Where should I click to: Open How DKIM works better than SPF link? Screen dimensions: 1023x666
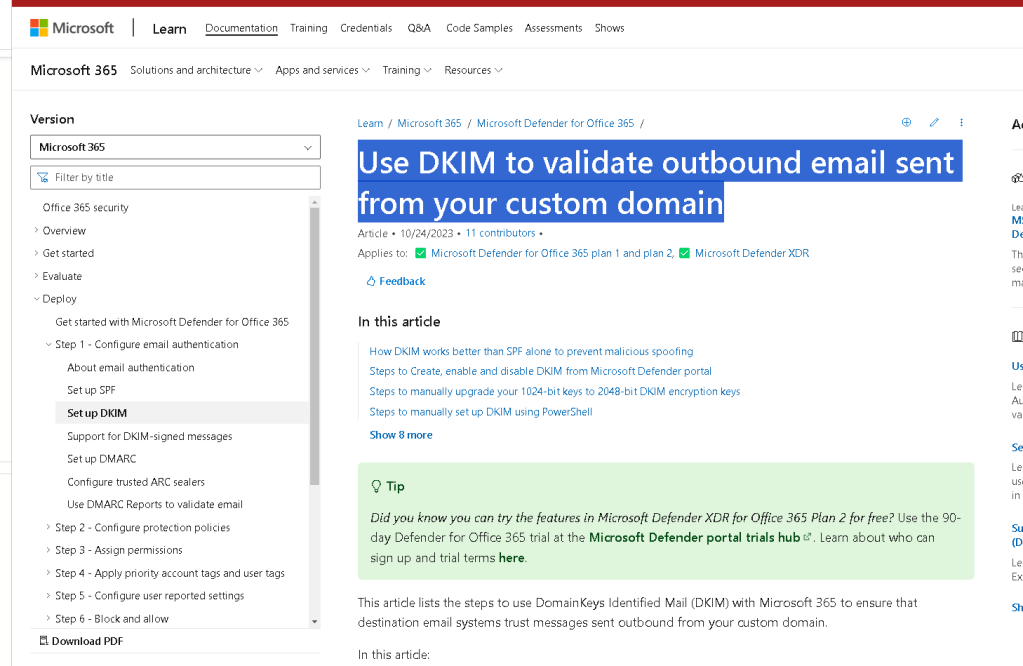[531, 351]
